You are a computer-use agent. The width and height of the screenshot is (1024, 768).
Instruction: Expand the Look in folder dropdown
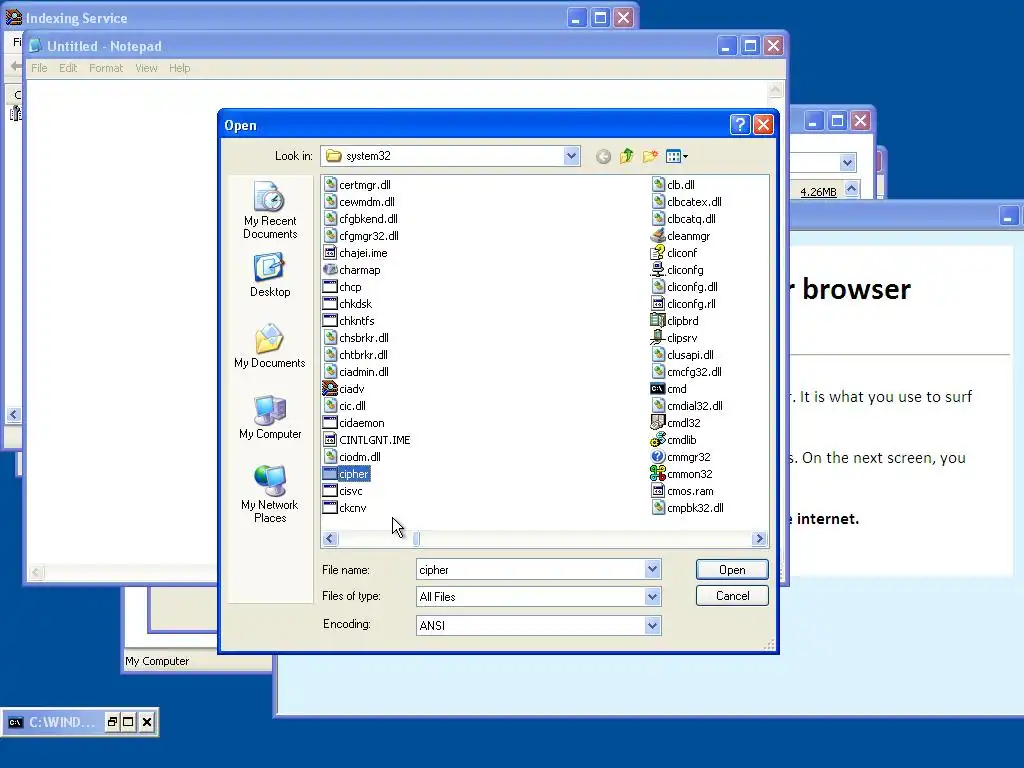571,156
